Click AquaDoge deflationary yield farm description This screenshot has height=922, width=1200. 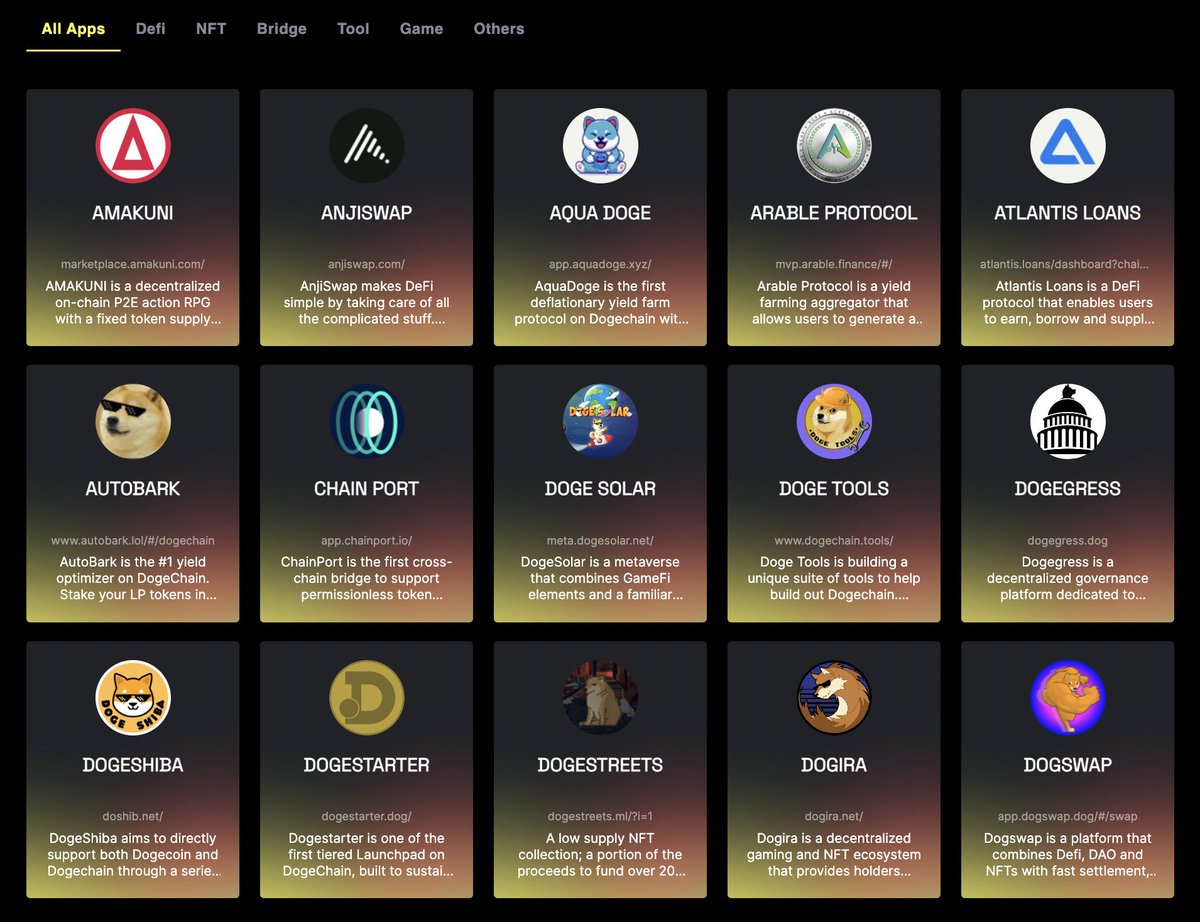600,303
